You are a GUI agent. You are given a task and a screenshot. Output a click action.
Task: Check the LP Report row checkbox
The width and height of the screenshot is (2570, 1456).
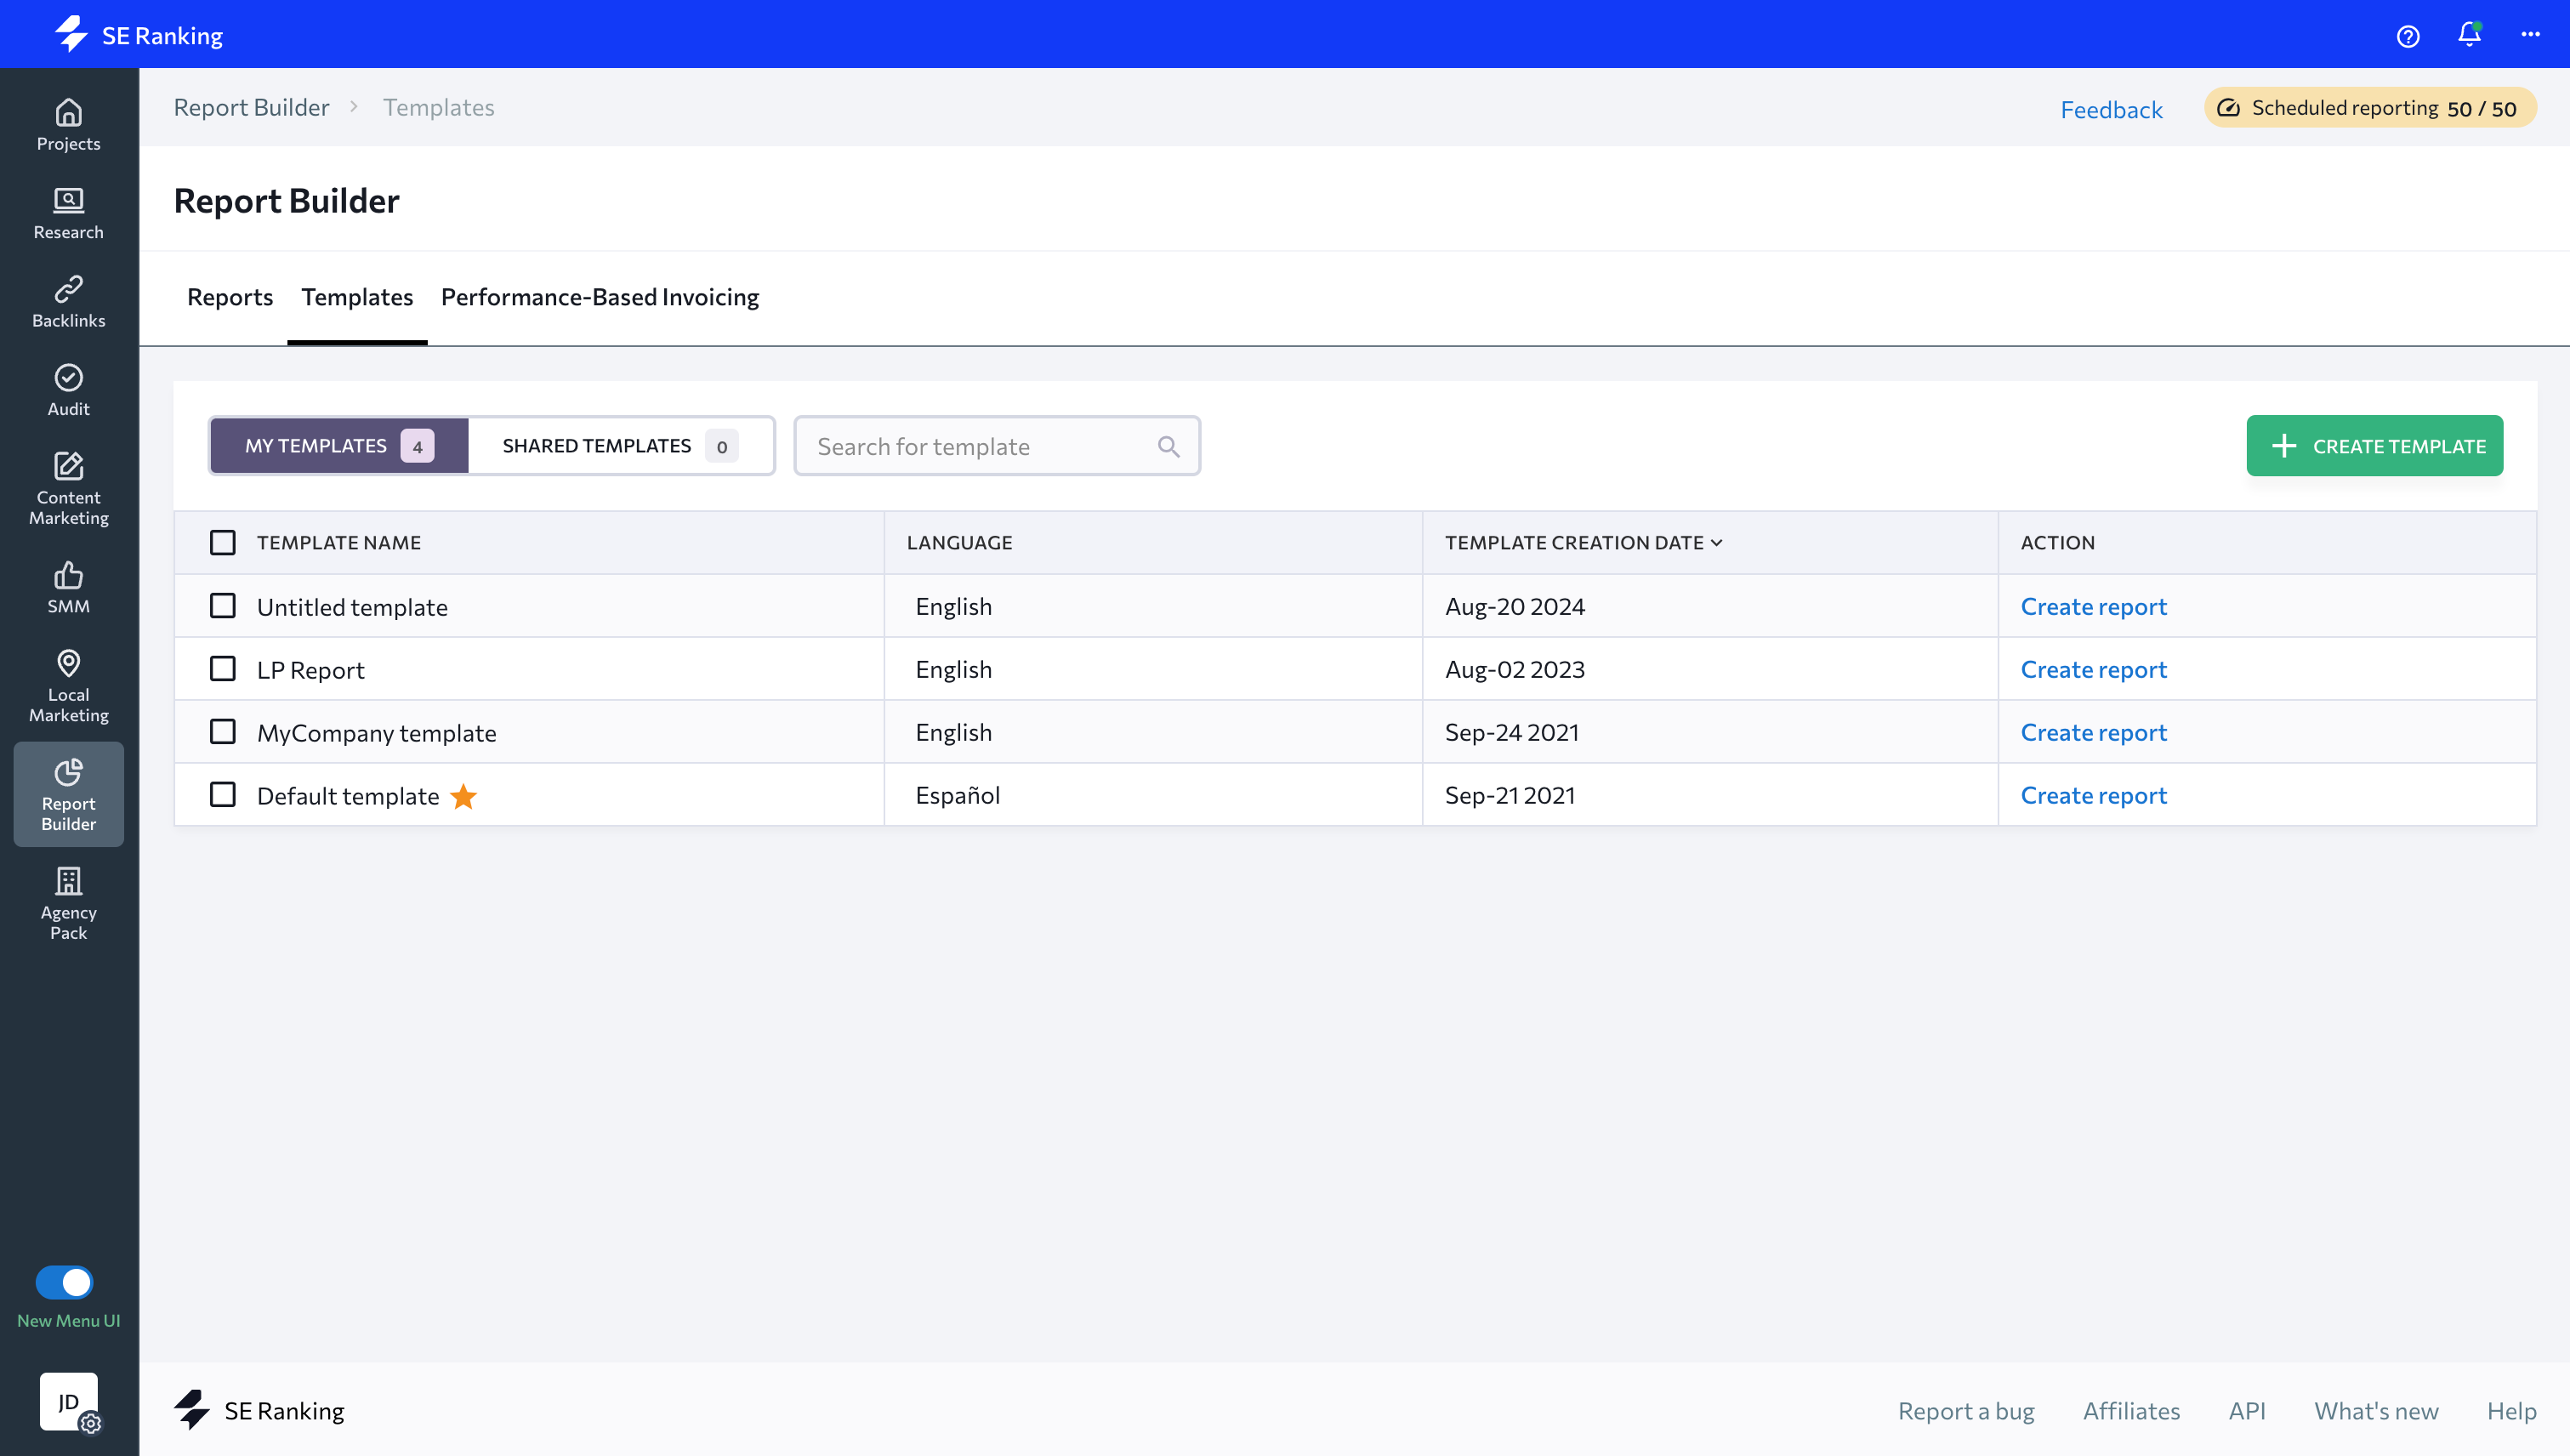tap(222, 669)
